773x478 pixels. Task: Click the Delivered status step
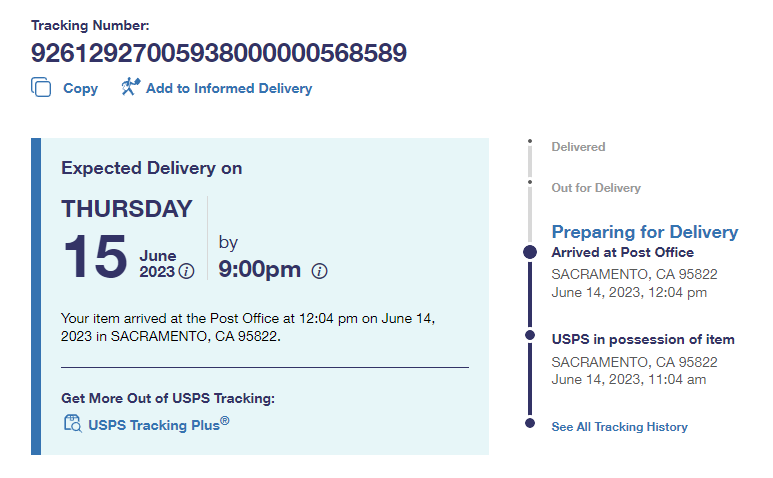(578, 147)
